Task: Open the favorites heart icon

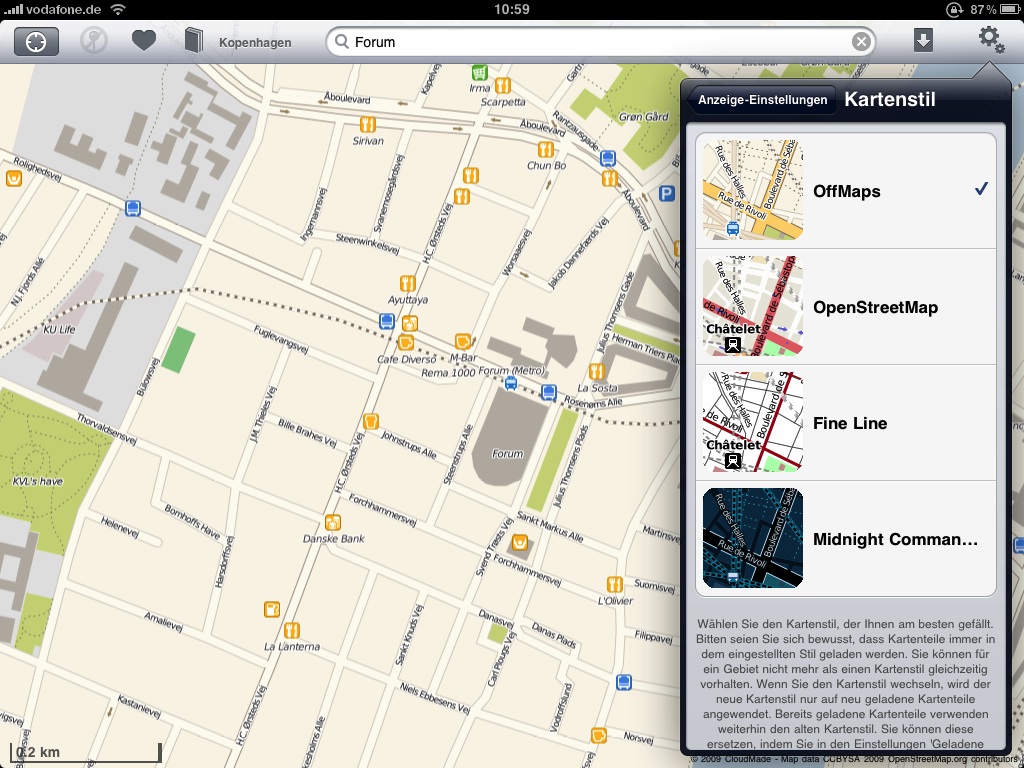Action: click(144, 42)
